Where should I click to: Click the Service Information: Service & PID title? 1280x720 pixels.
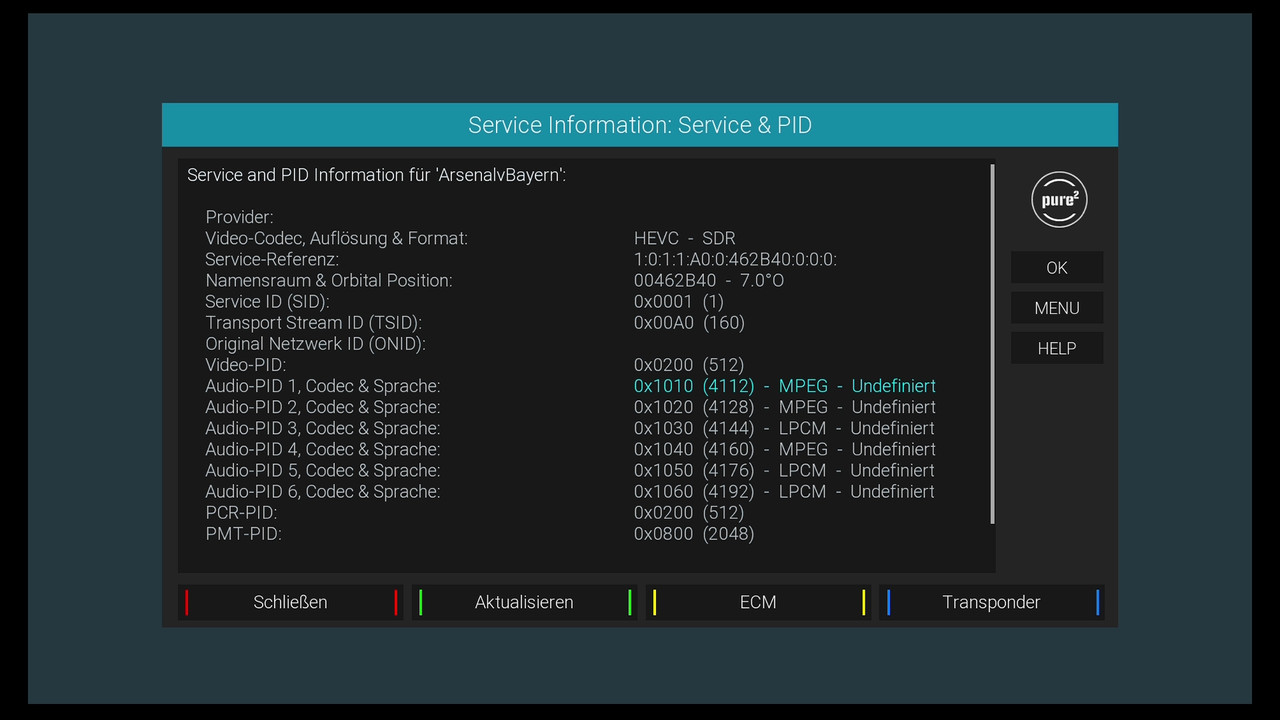(x=640, y=125)
